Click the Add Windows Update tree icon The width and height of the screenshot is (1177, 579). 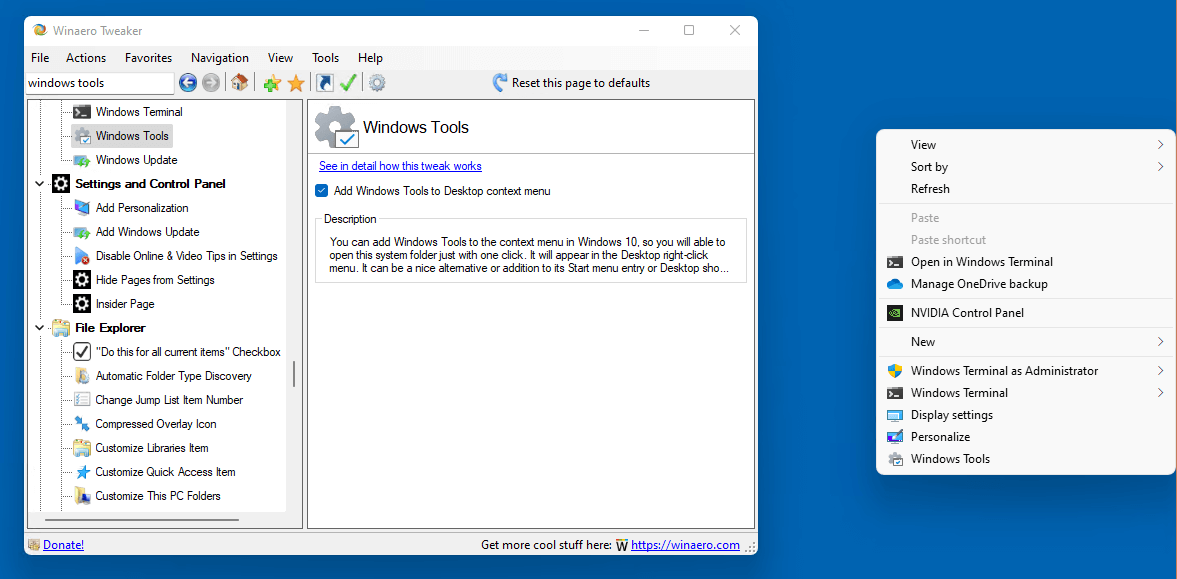point(82,232)
